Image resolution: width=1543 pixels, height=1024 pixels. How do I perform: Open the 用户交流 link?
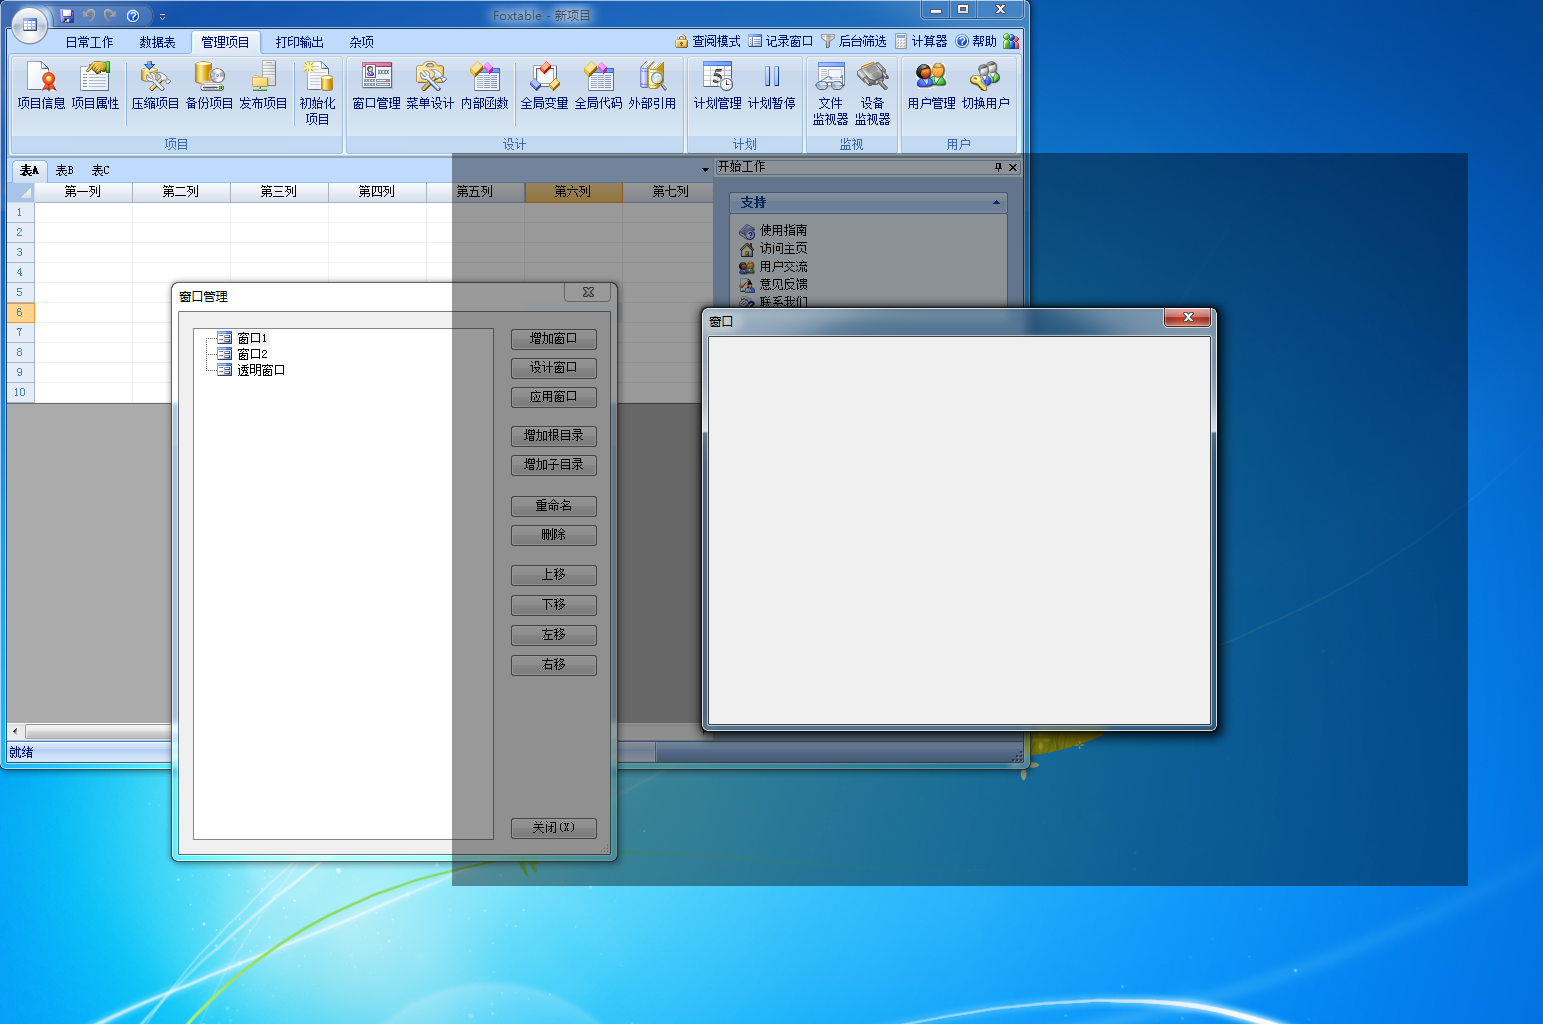(x=783, y=267)
